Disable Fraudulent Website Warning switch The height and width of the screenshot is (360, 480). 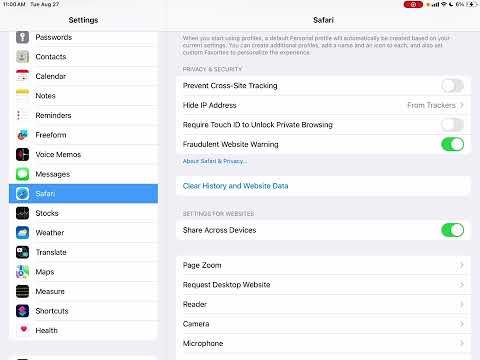pos(452,144)
